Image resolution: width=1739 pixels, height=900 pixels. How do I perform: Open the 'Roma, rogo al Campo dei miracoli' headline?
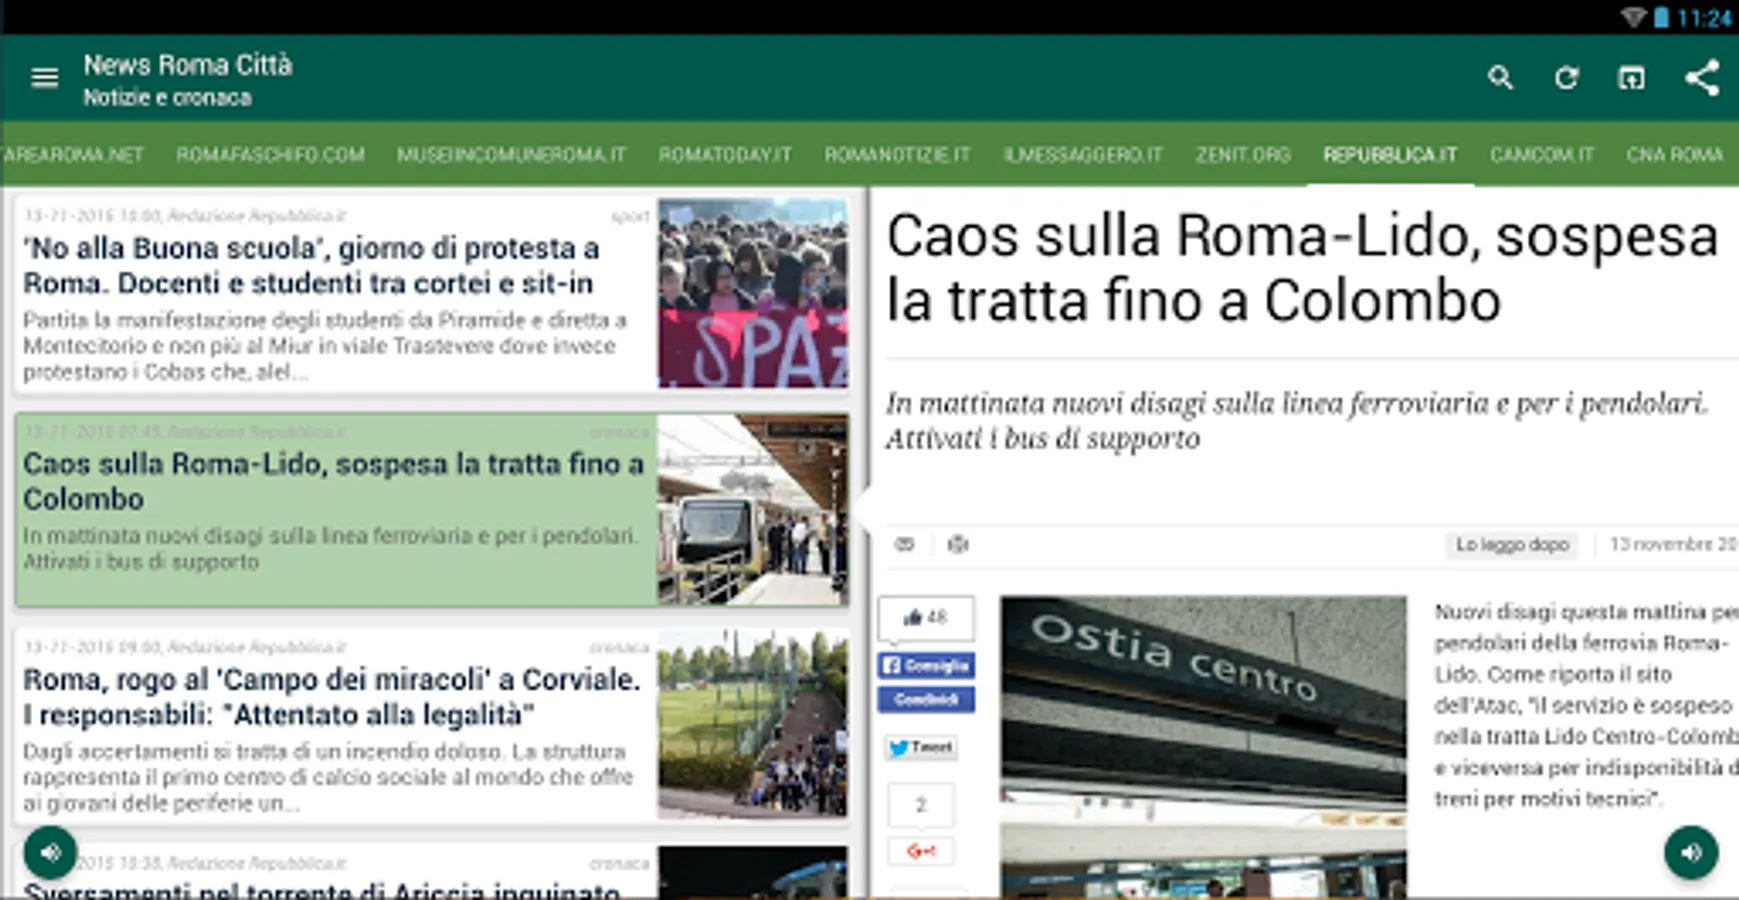click(x=332, y=697)
